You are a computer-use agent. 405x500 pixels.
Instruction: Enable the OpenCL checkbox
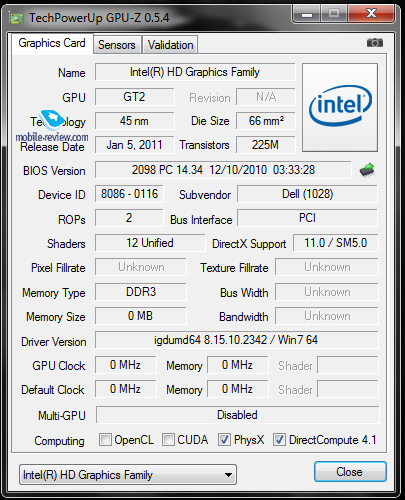click(105, 440)
